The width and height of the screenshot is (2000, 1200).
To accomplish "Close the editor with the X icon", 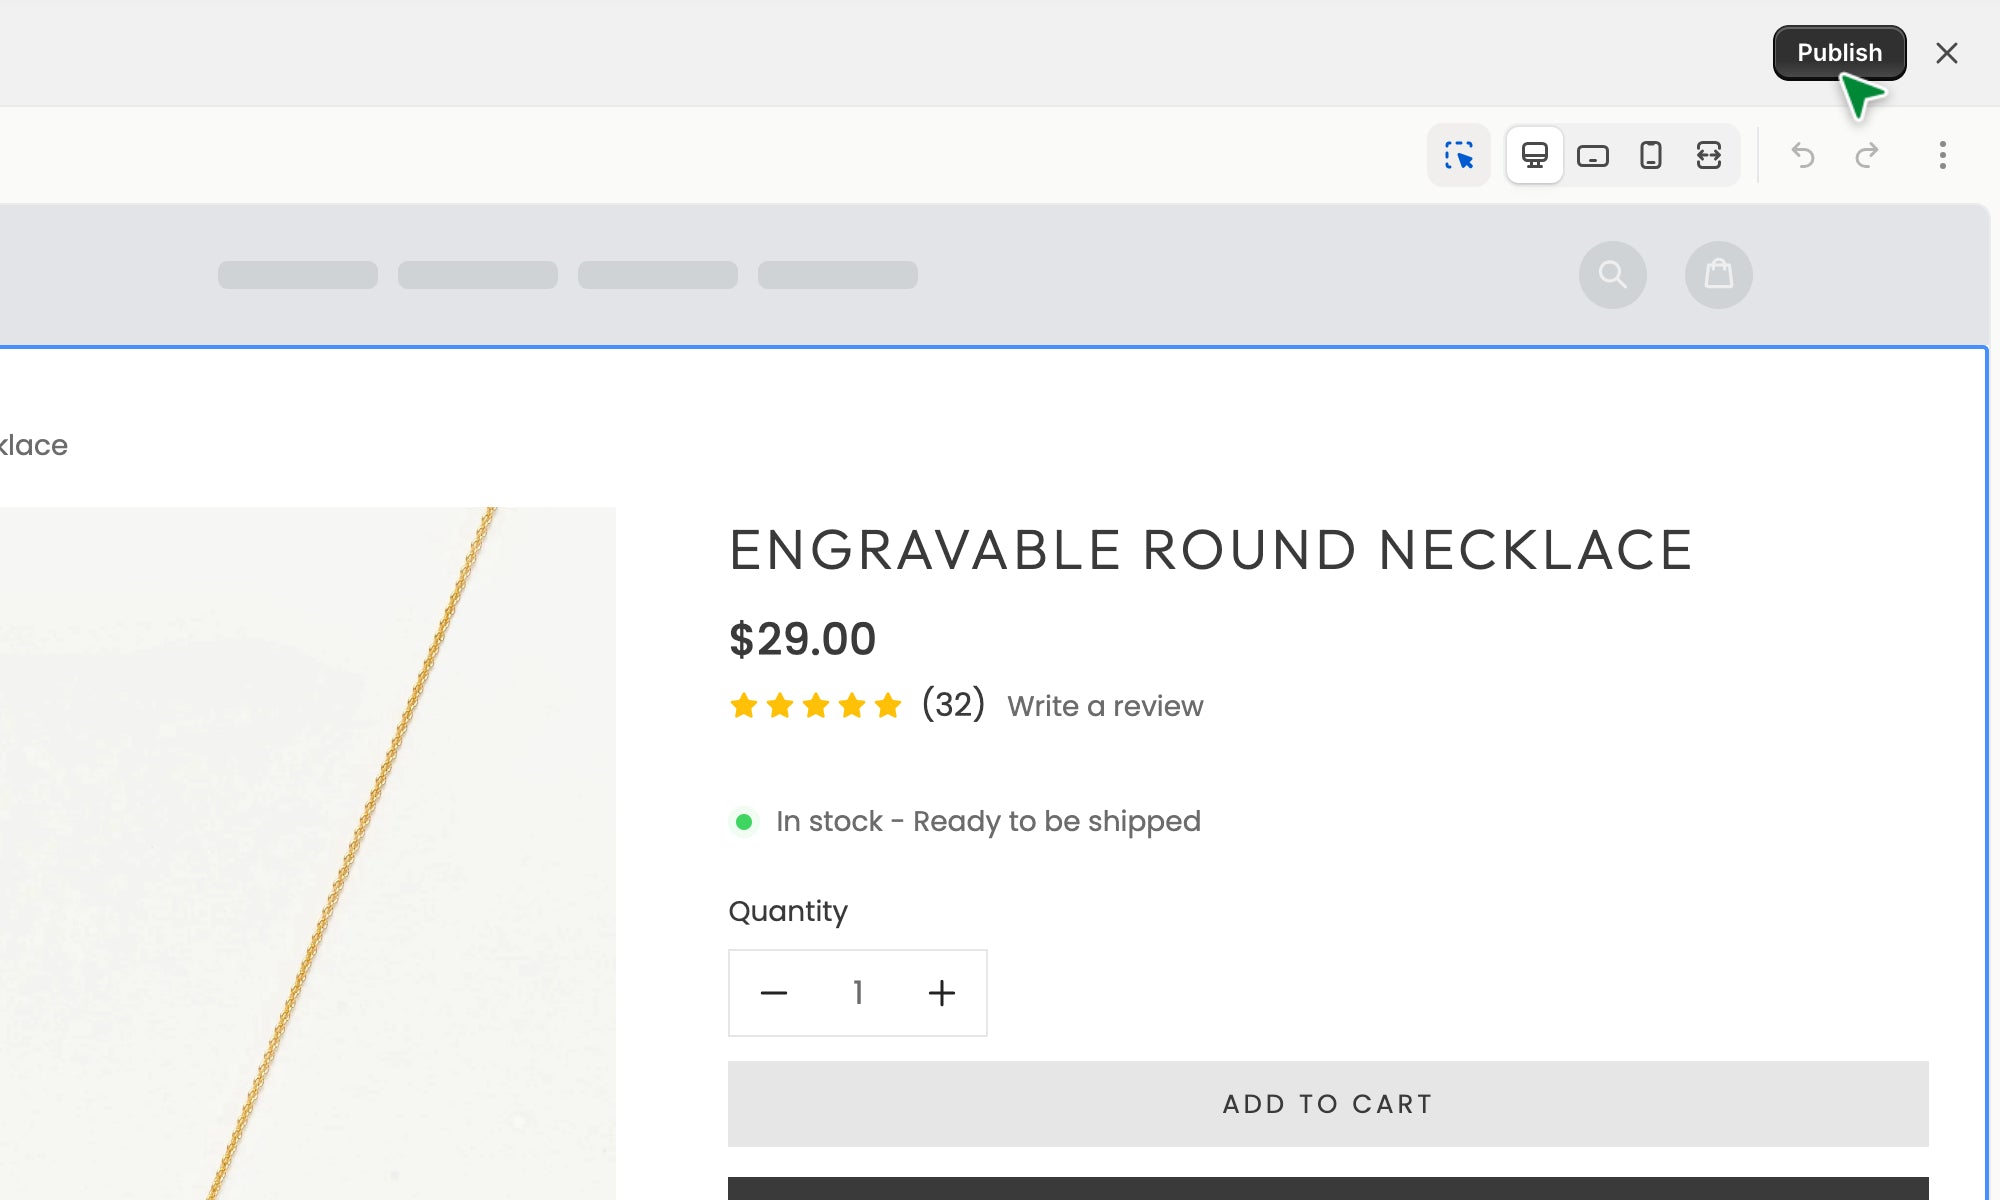I will tap(1946, 53).
